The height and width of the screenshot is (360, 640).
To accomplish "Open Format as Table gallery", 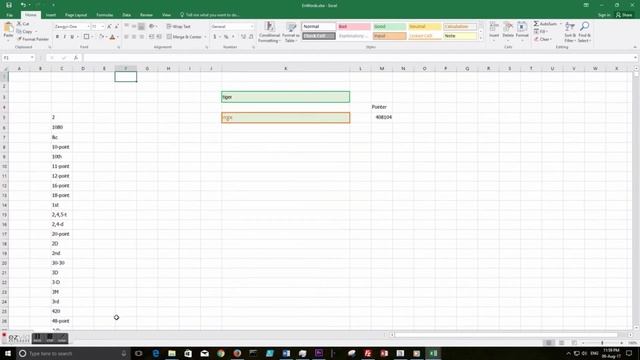I will point(291,32).
